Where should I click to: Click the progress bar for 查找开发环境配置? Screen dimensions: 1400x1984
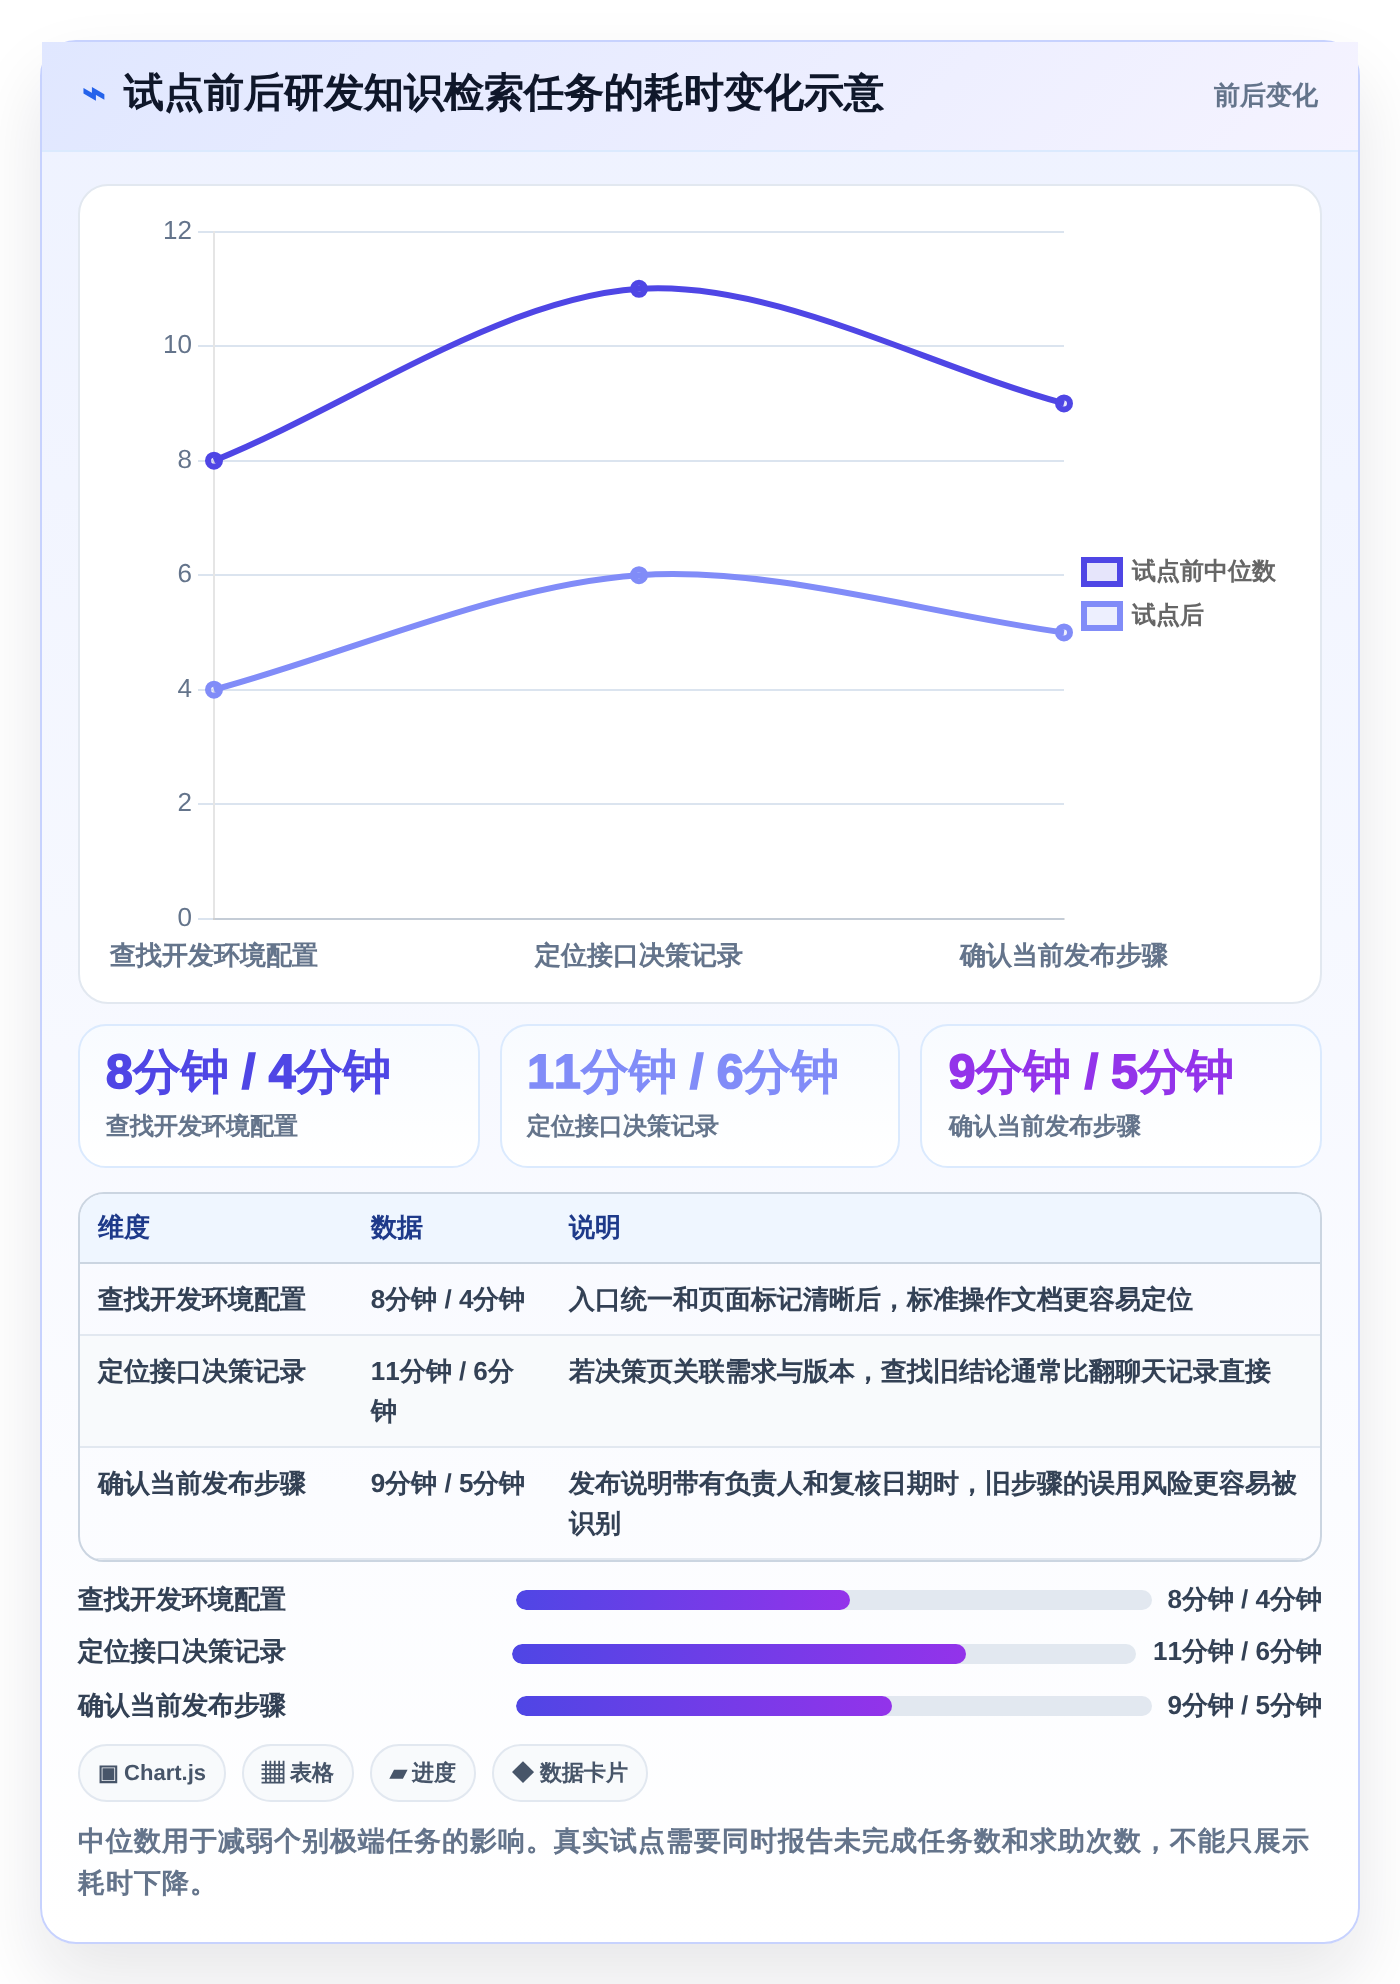pyautogui.click(x=834, y=1600)
